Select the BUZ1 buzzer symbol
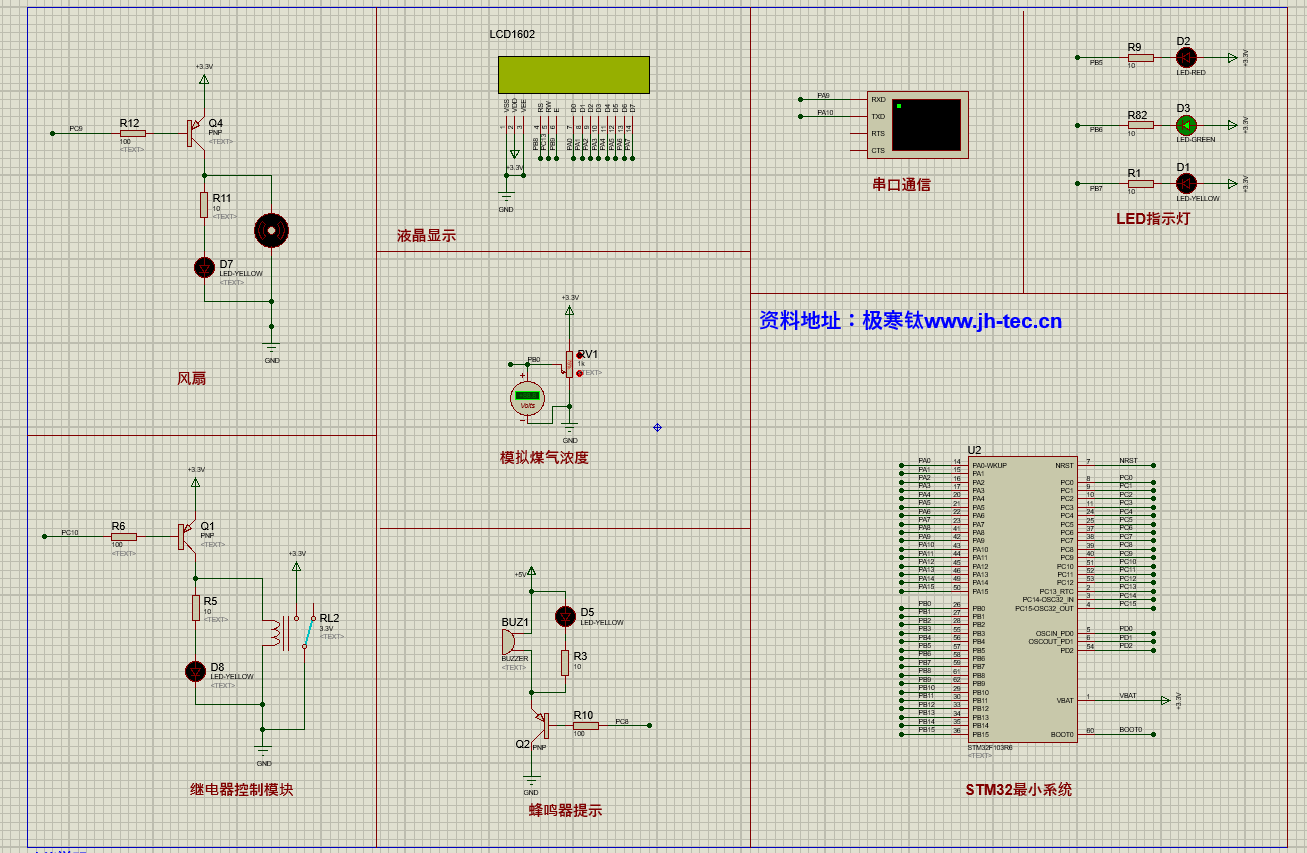The width and height of the screenshot is (1307, 853). [x=510, y=641]
